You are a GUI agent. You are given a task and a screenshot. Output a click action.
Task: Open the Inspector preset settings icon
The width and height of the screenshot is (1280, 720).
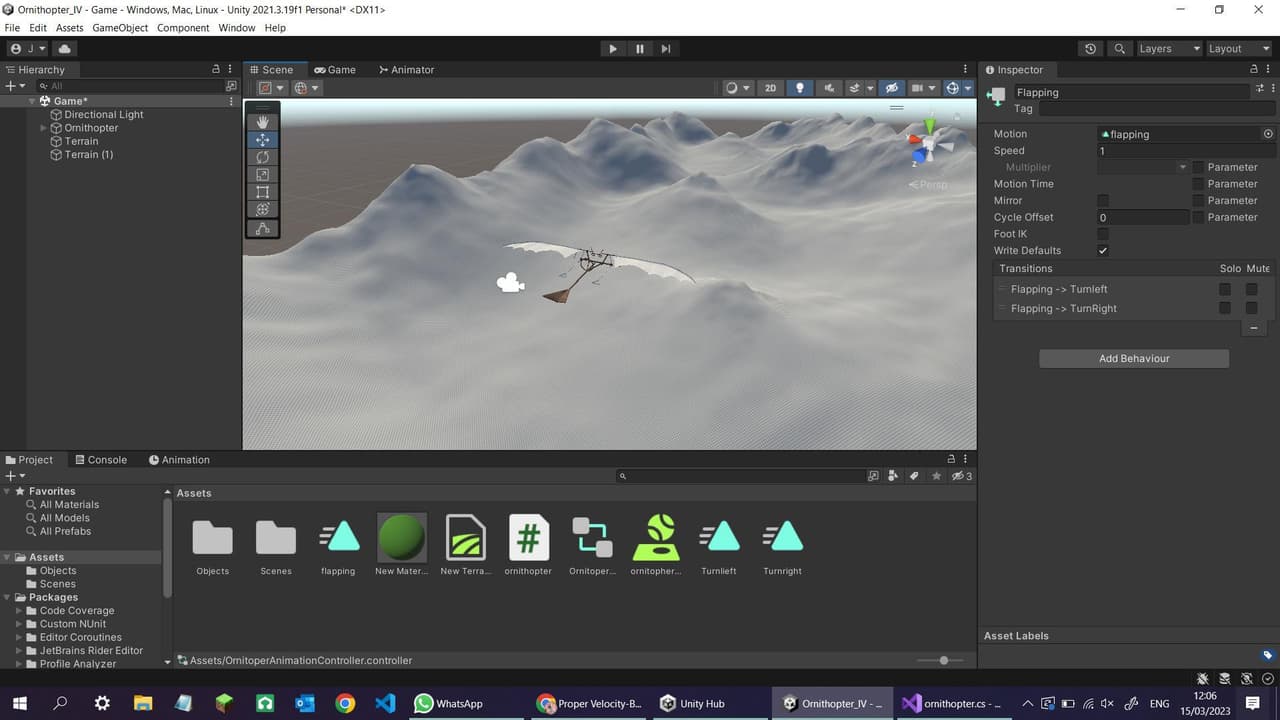(1260, 89)
